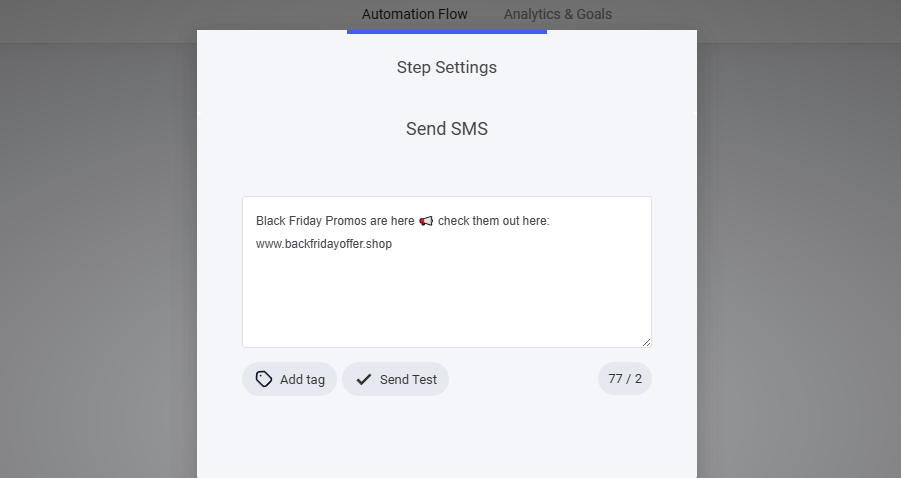901x478 pixels.
Task: Click the tag icon beside Add tag
Action: (x=264, y=379)
